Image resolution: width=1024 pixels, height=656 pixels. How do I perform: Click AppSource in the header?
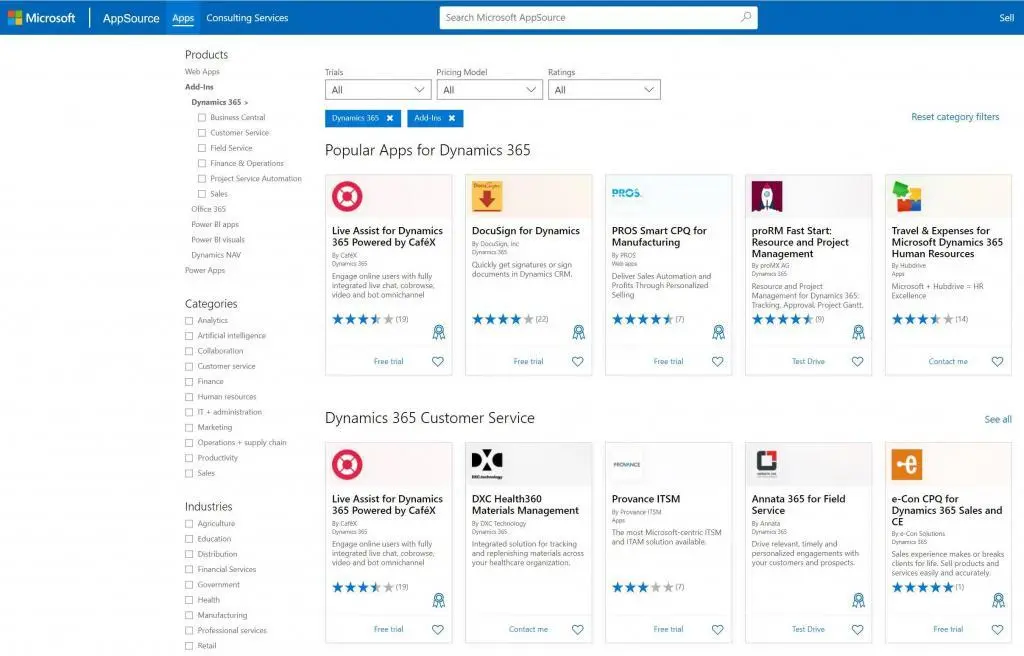pyautogui.click(x=131, y=18)
